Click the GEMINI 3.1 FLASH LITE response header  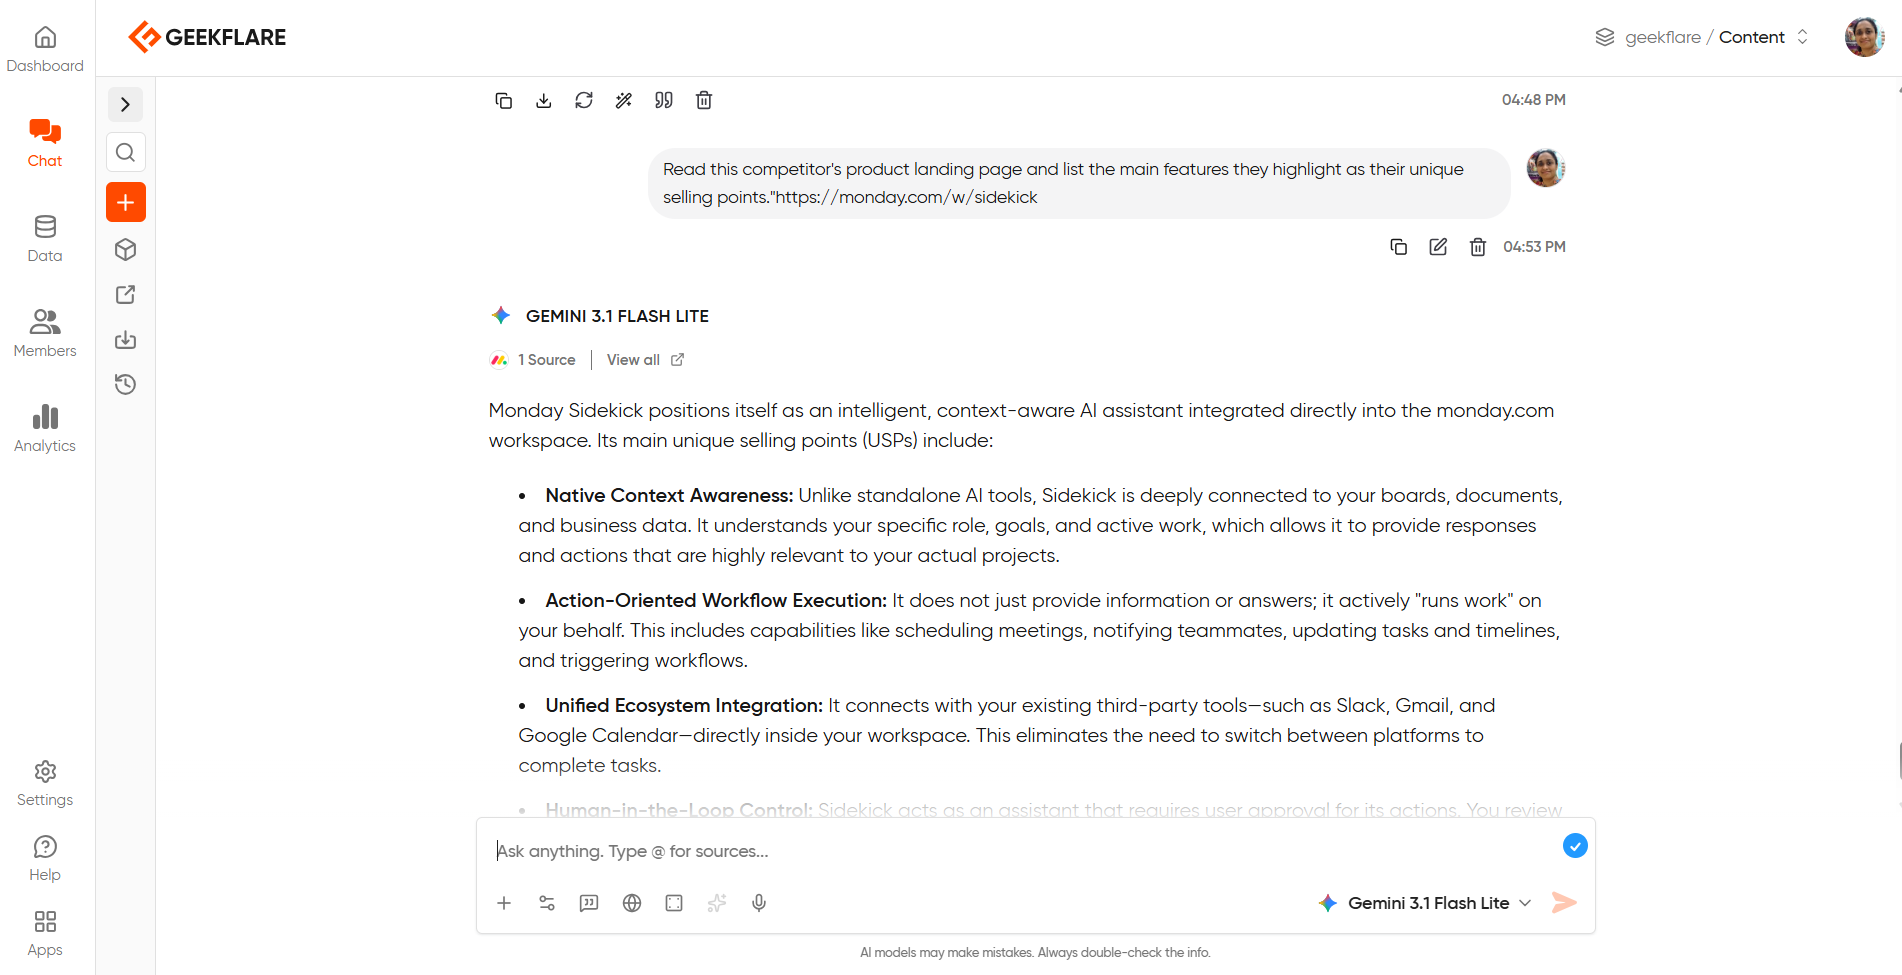click(x=617, y=316)
